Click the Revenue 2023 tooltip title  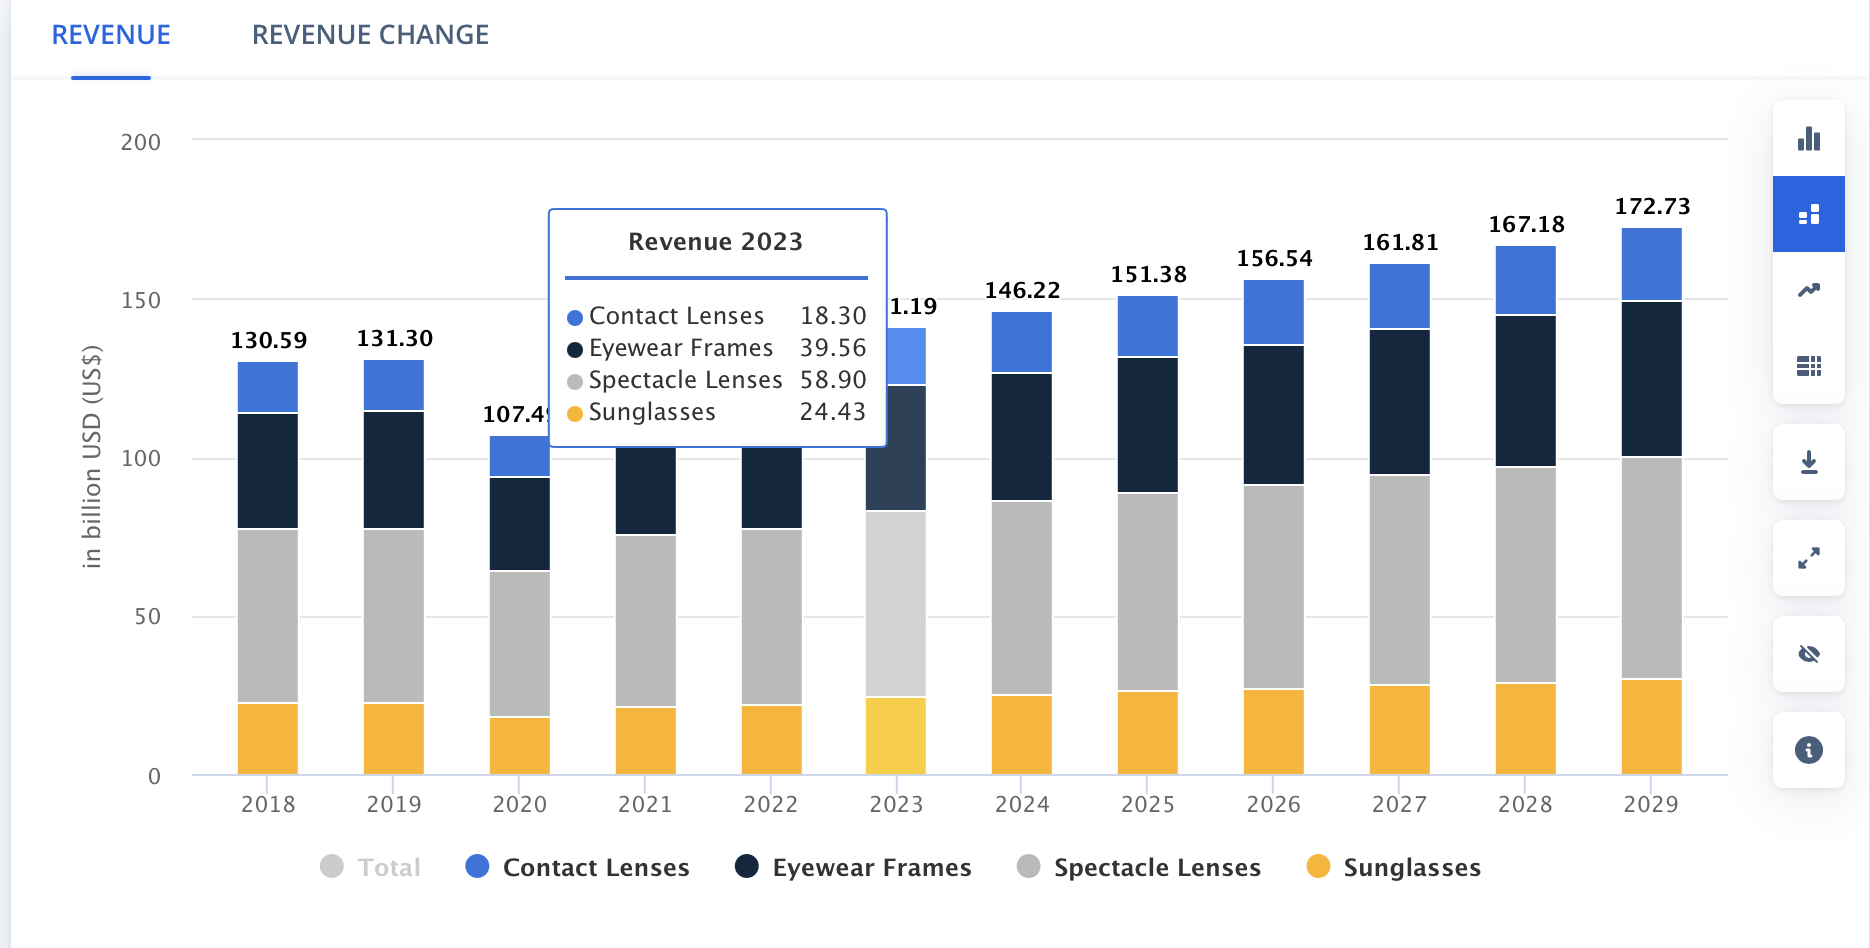tap(716, 242)
